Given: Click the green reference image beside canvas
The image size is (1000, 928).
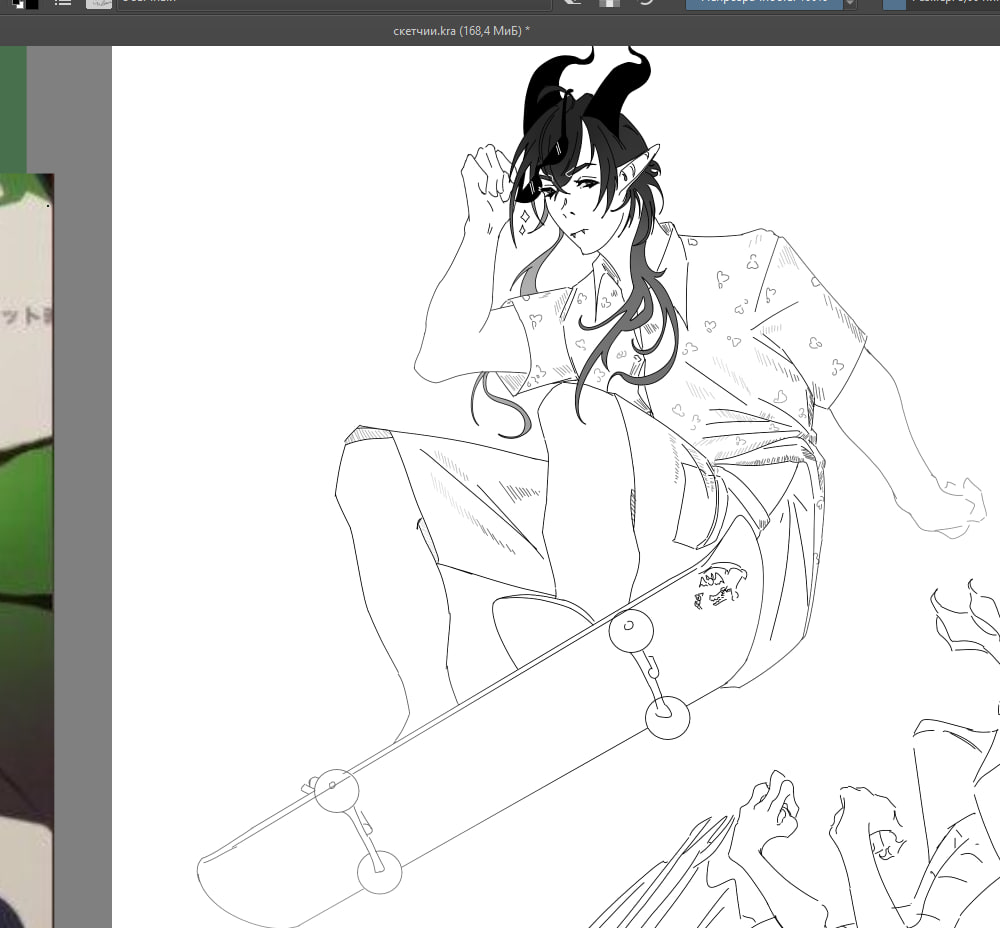Looking at the screenshot, I should pos(27,550).
